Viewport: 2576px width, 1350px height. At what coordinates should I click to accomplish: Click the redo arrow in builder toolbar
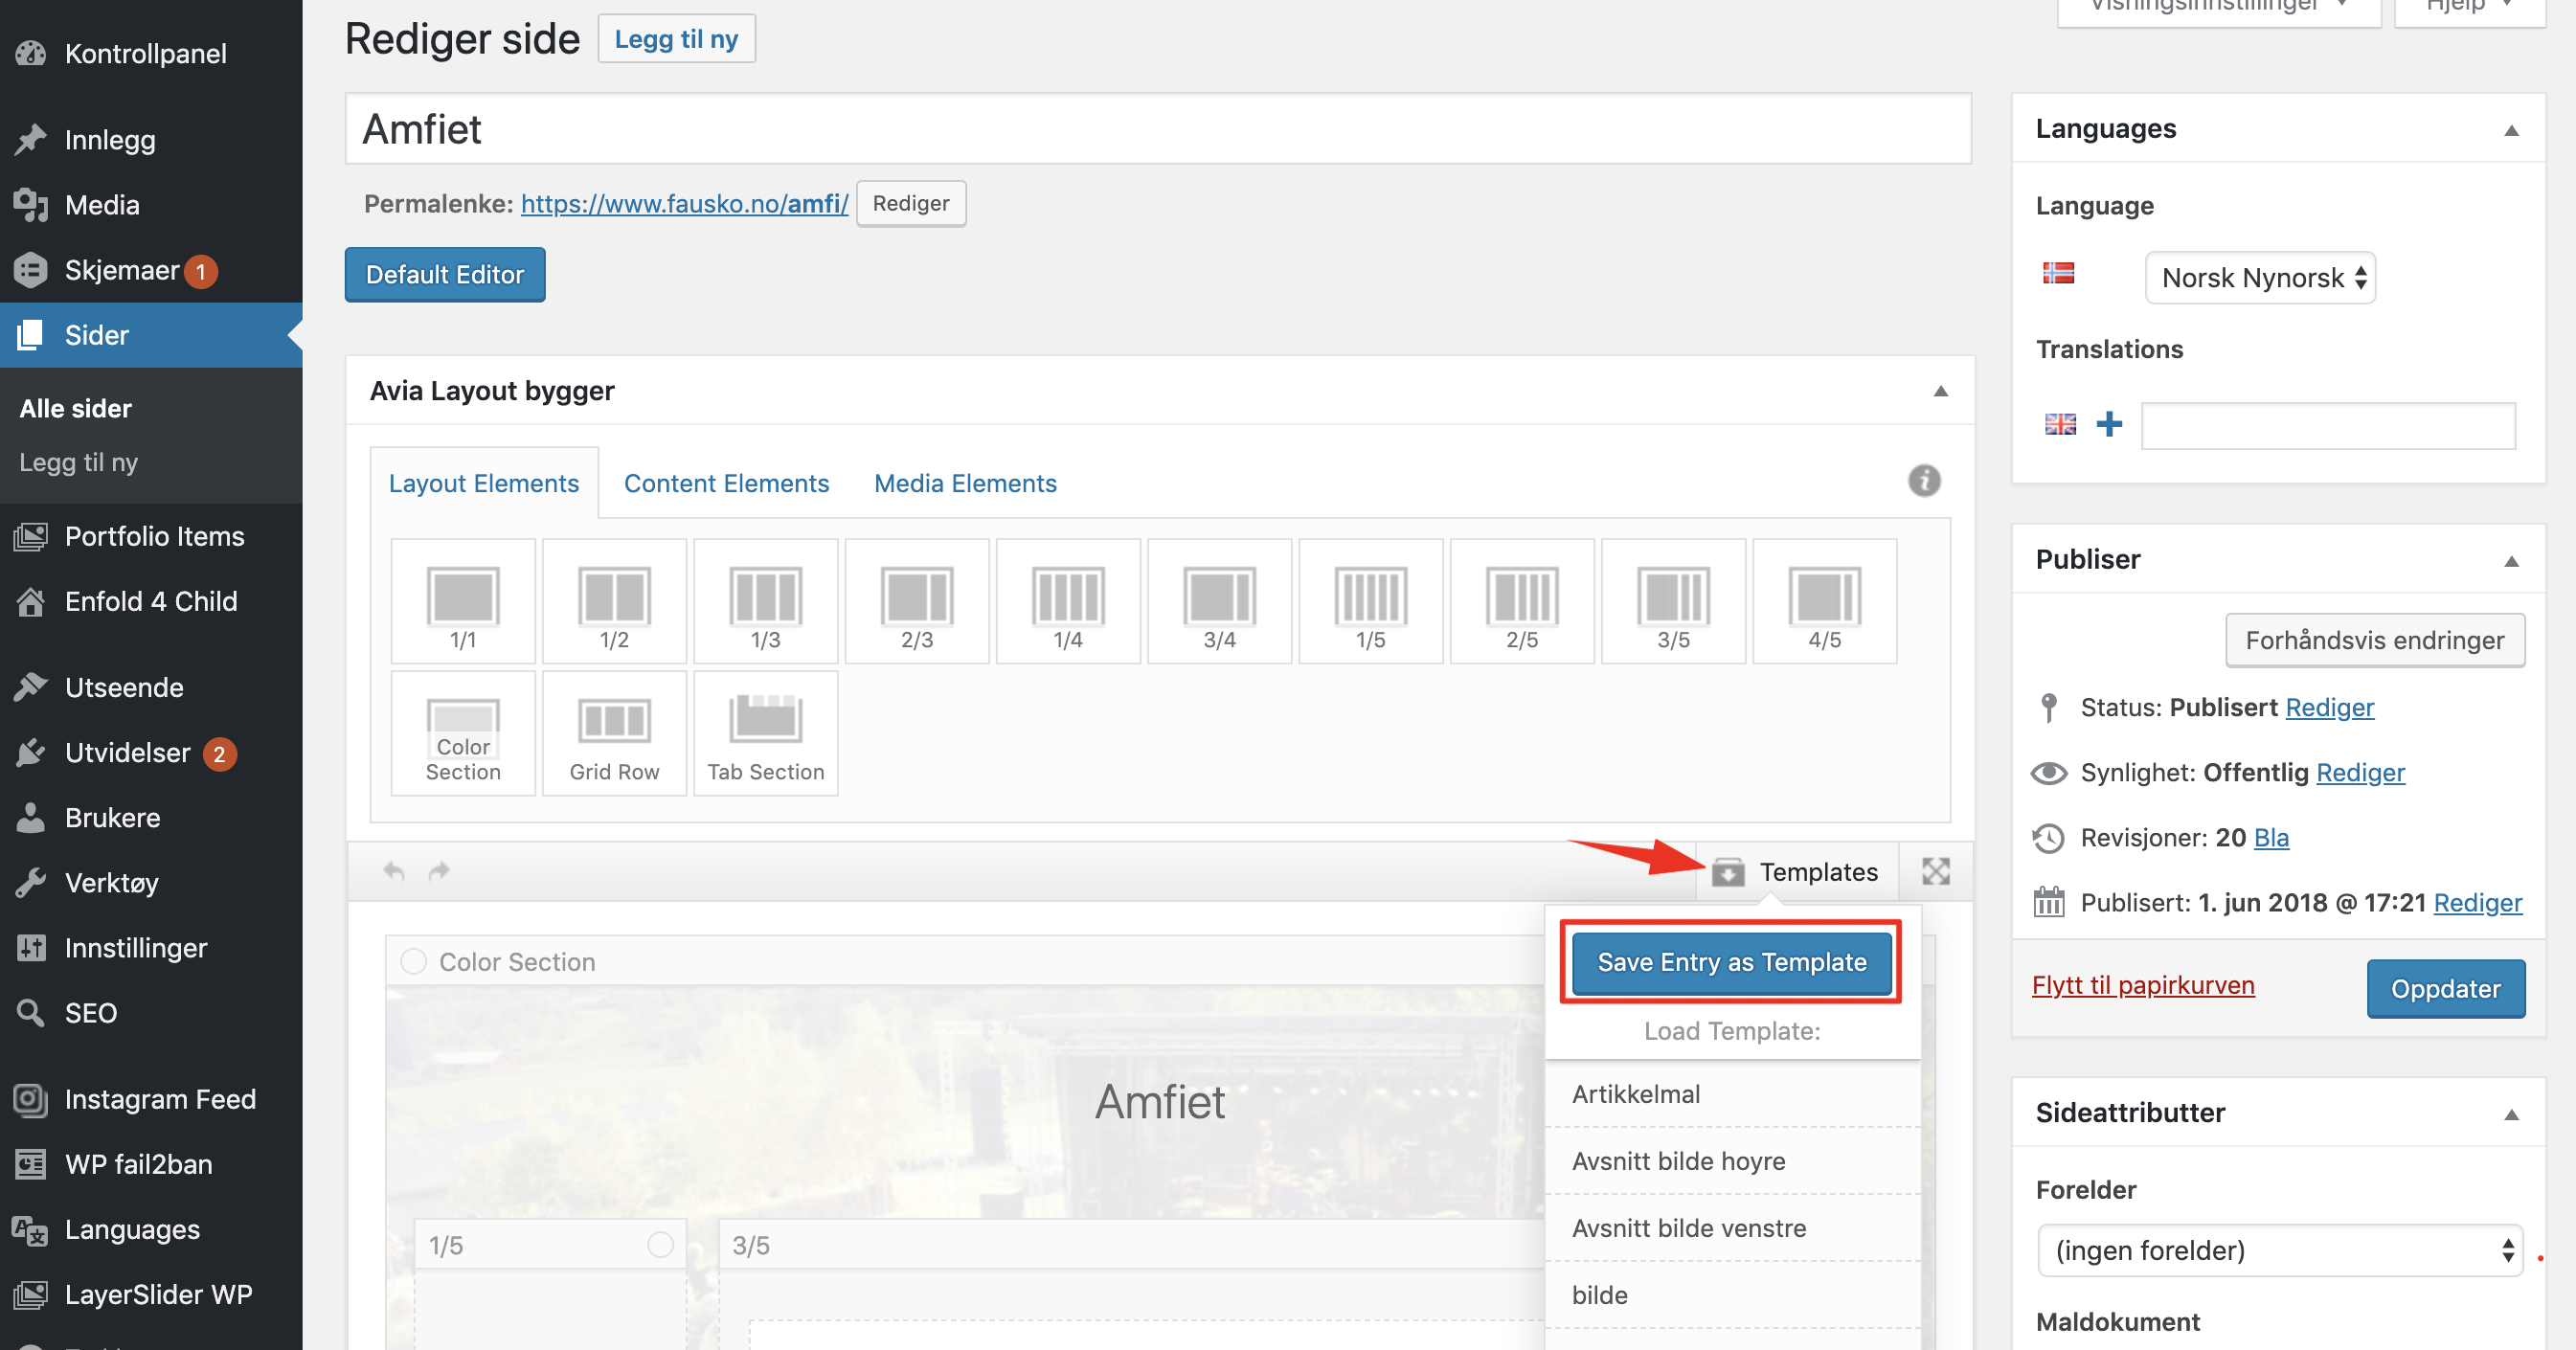[x=439, y=871]
